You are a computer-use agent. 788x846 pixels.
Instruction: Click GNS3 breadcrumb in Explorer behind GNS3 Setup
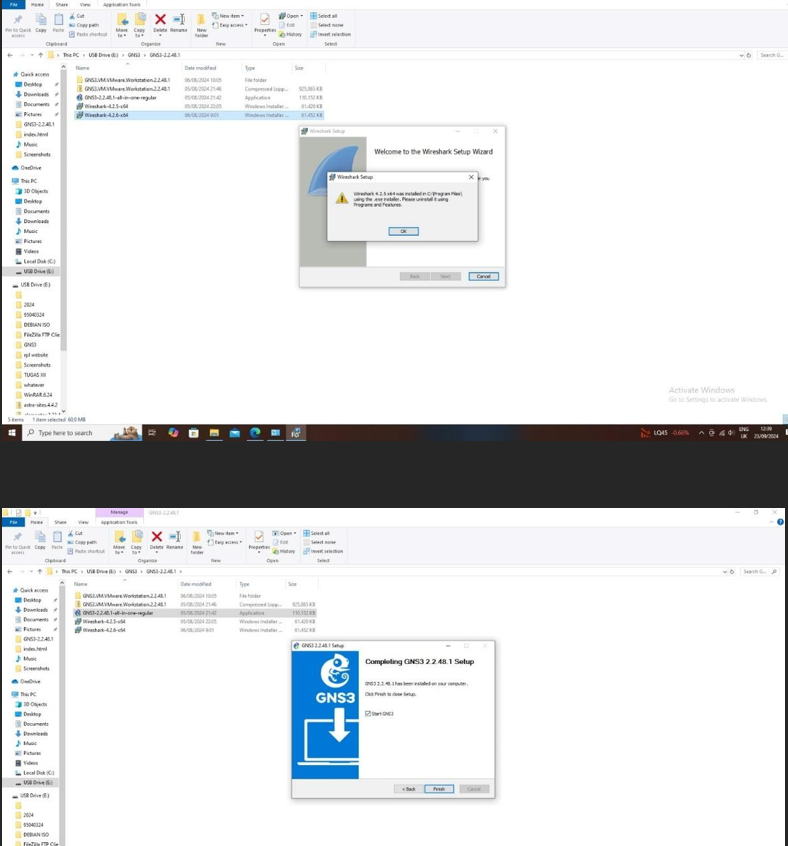point(131,571)
